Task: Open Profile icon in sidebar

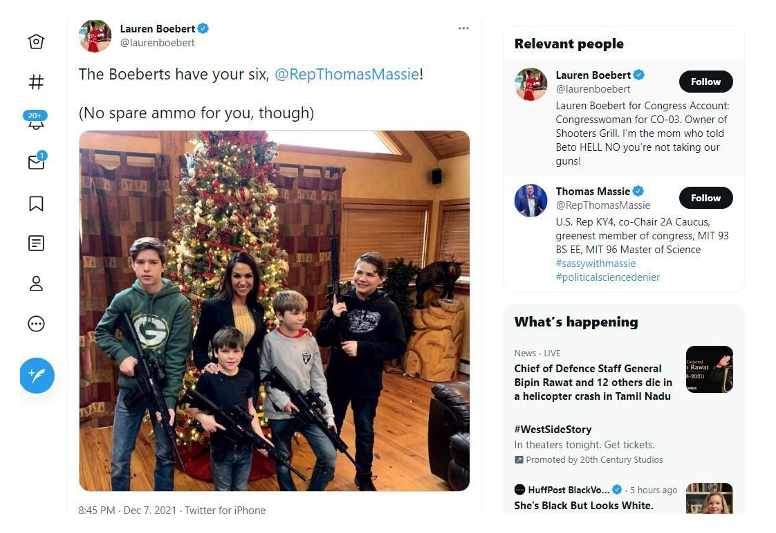Action: click(36, 283)
